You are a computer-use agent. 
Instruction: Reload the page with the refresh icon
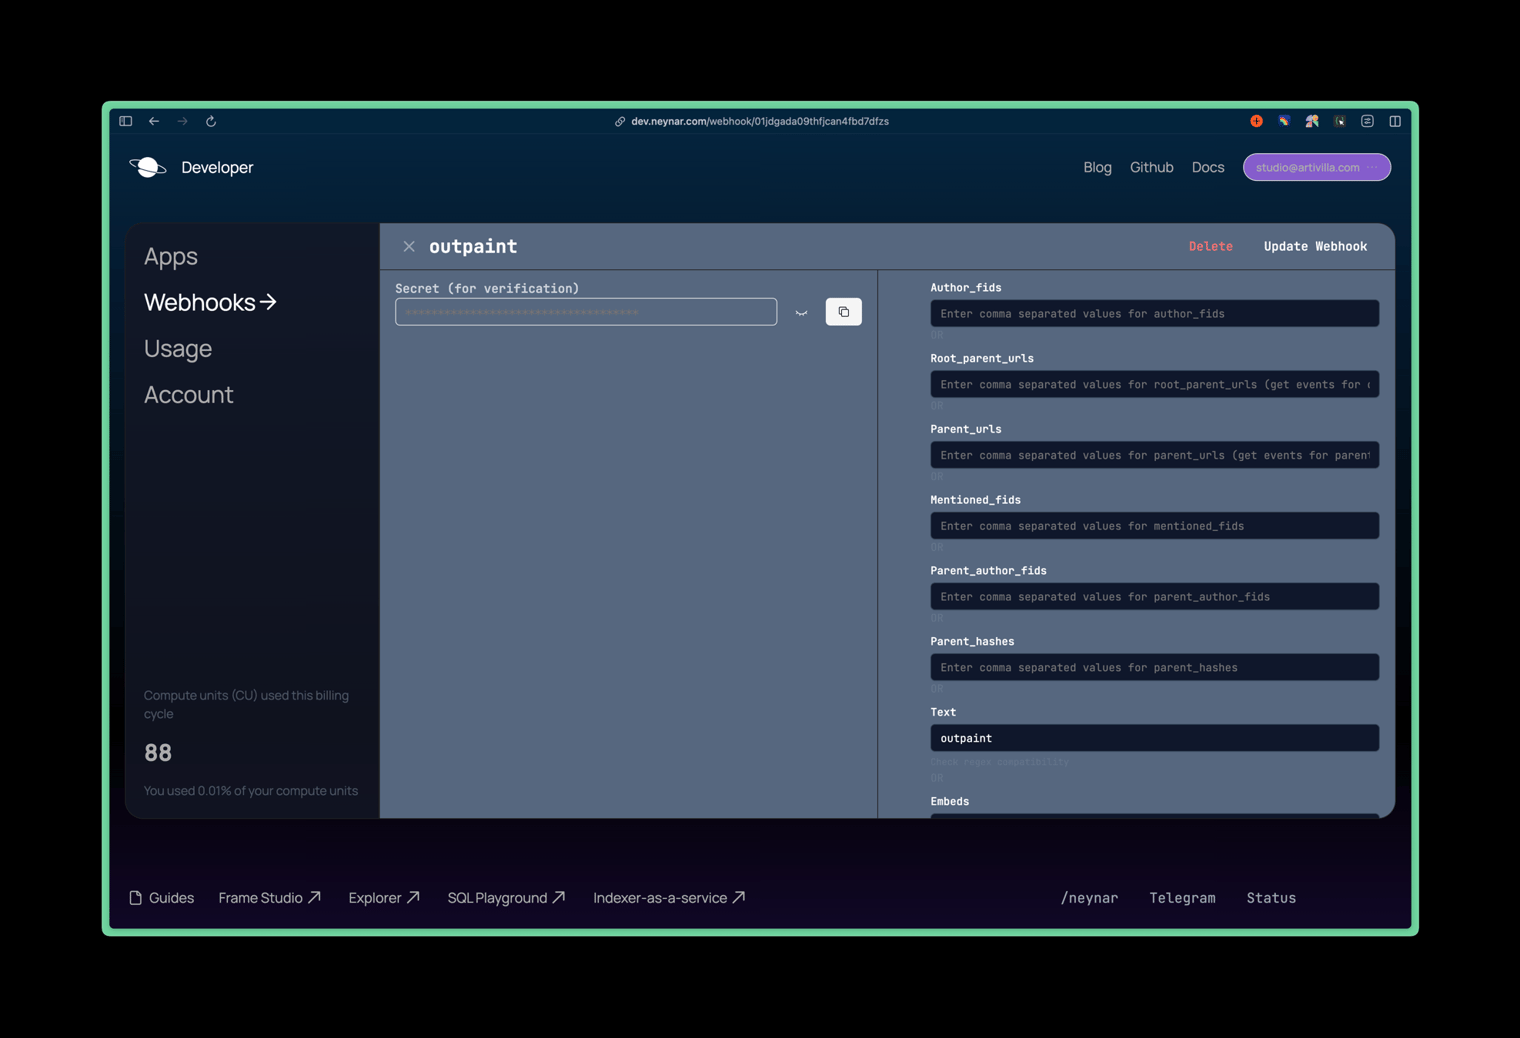pos(211,121)
